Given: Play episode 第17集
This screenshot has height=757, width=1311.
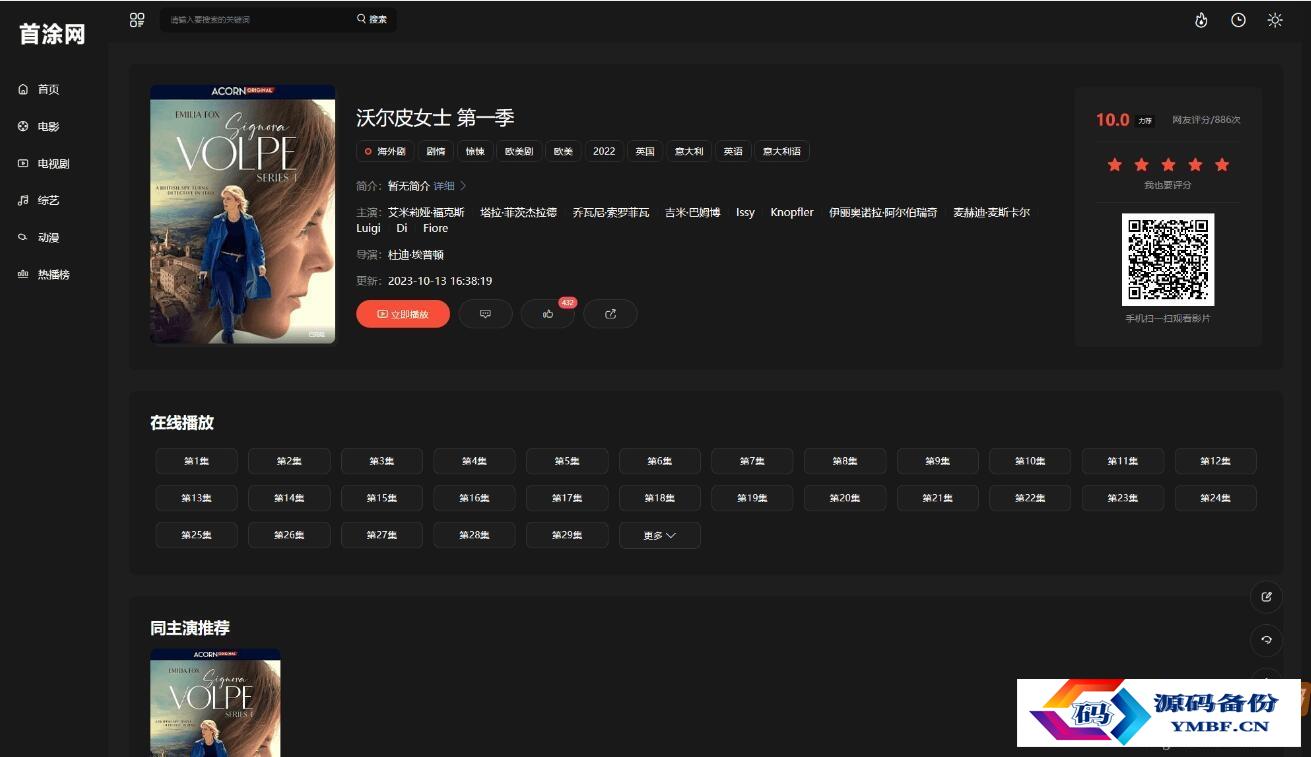Looking at the screenshot, I should coord(567,498).
